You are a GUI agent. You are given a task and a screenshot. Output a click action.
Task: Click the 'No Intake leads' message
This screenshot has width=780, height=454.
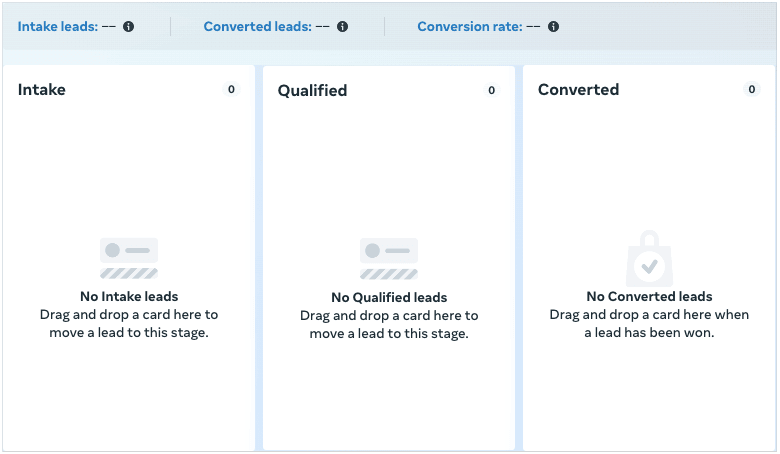pos(129,297)
